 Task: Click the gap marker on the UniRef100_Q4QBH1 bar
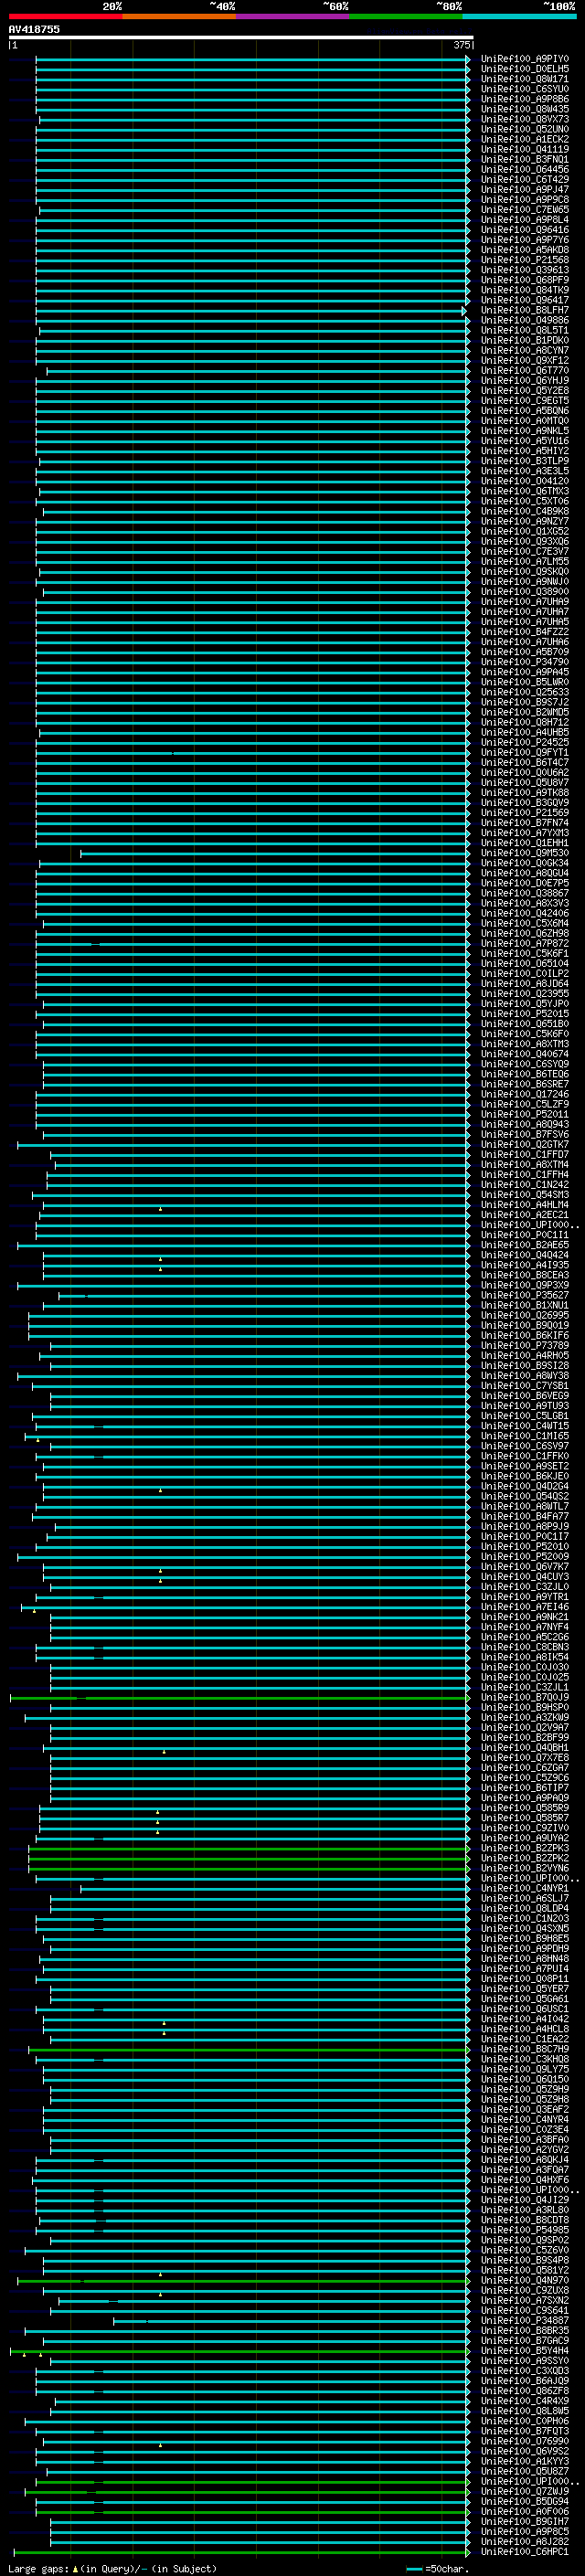point(164,1751)
